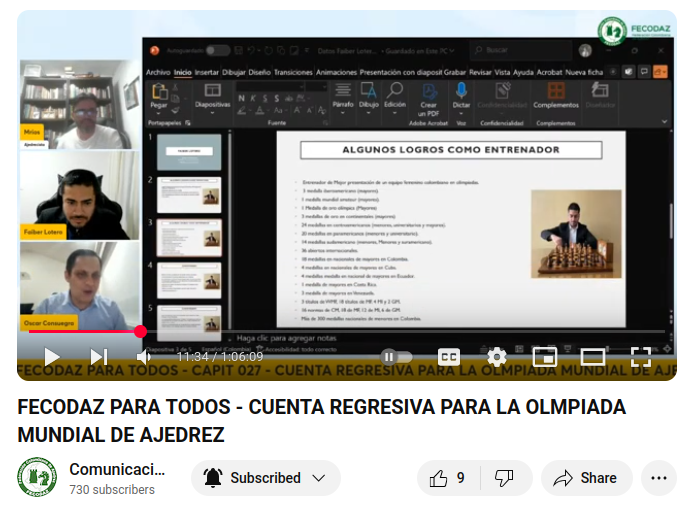
Task: Select slide 5 thumbnail
Action: click(x=189, y=322)
